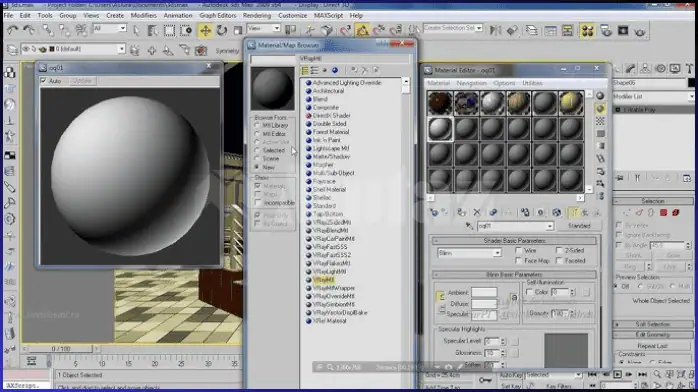This screenshot has width=698, height=392.
Task: Activate the Select and Rotate tool
Action: [x=222, y=30]
